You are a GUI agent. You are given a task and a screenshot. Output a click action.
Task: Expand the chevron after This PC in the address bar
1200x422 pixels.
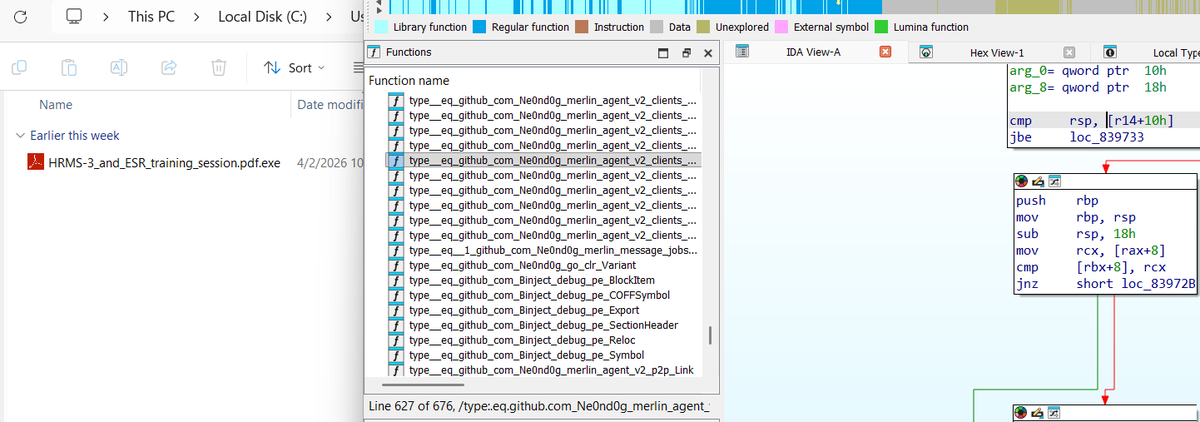[196, 17]
